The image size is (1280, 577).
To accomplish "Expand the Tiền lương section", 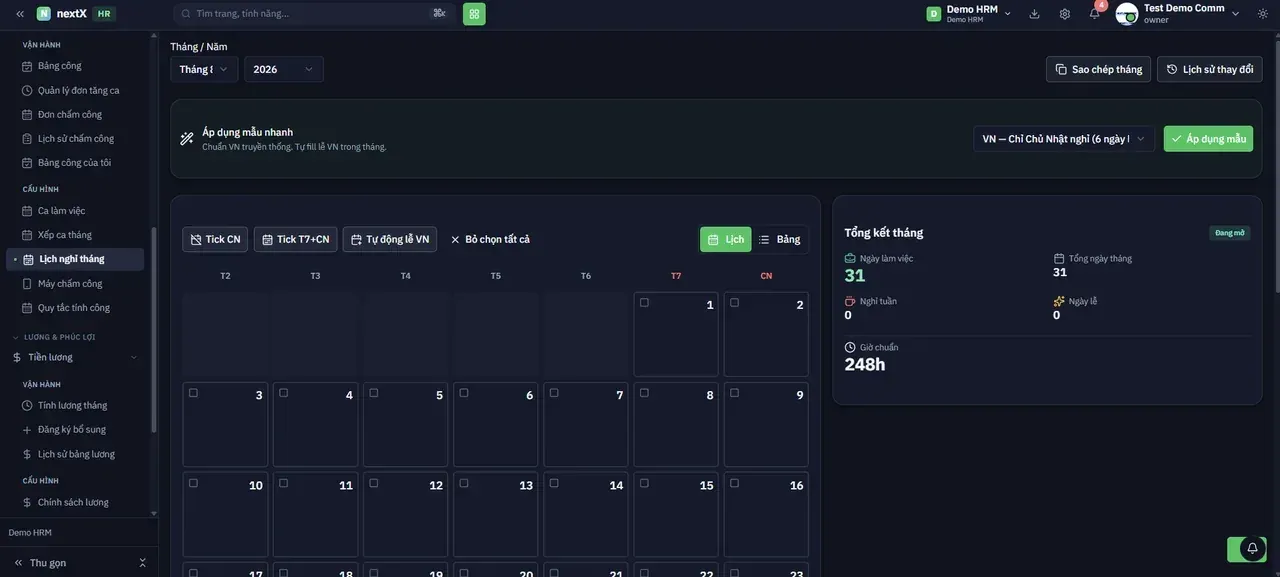I will [x=75, y=357].
